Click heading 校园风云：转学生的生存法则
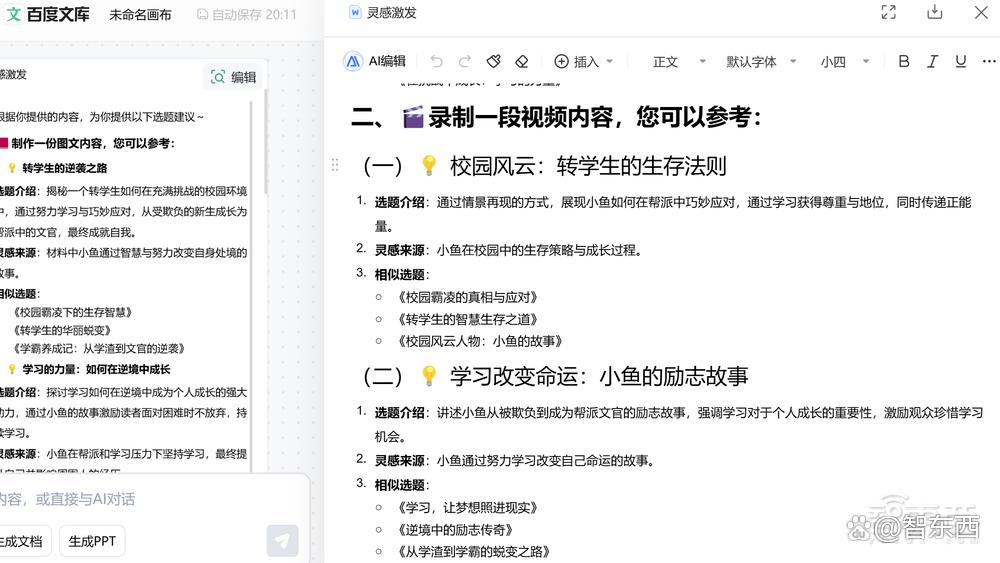The height and width of the screenshot is (563, 1000). [588, 166]
